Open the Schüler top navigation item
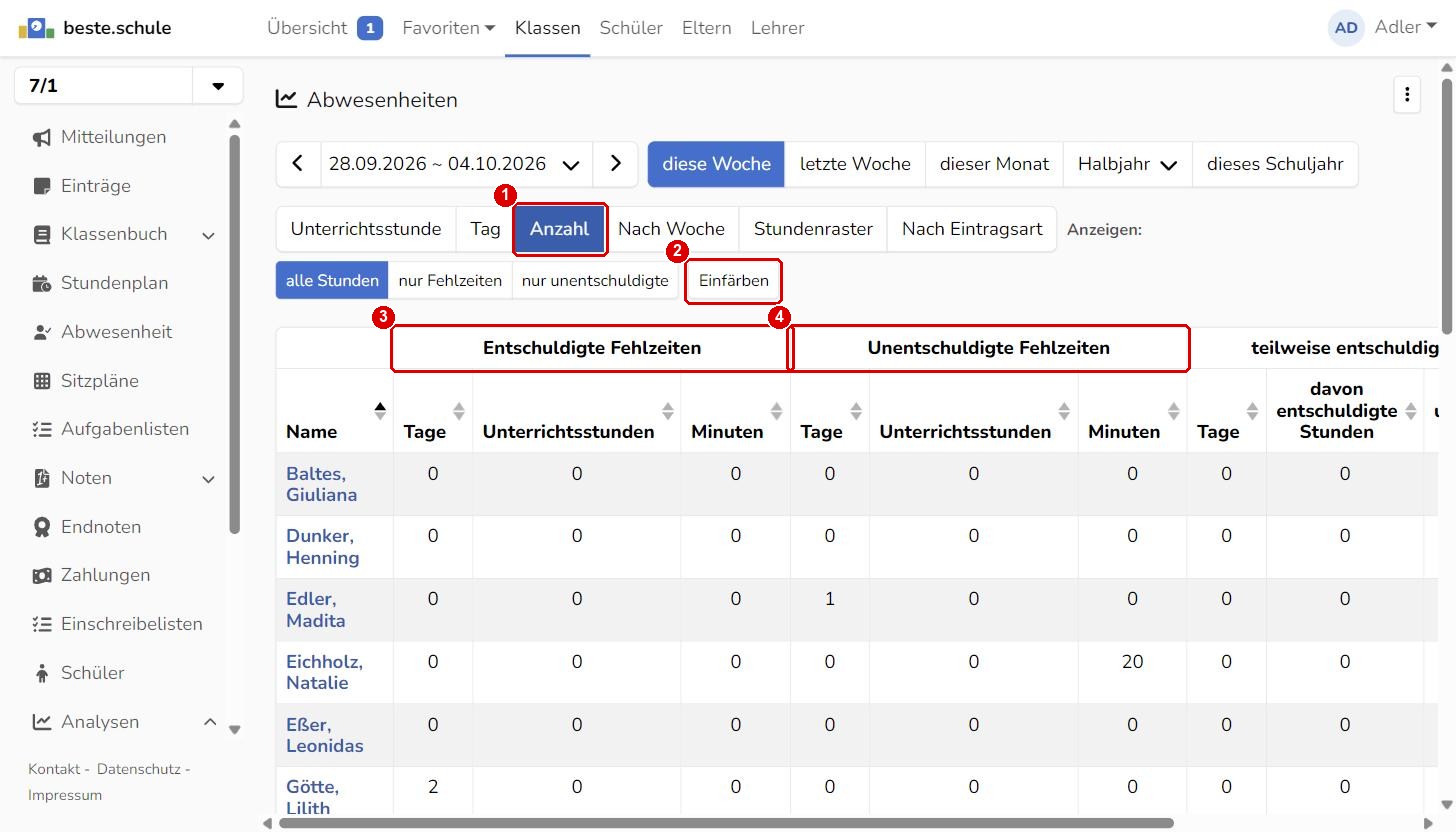The height and width of the screenshot is (832, 1456). (x=631, y=28)
